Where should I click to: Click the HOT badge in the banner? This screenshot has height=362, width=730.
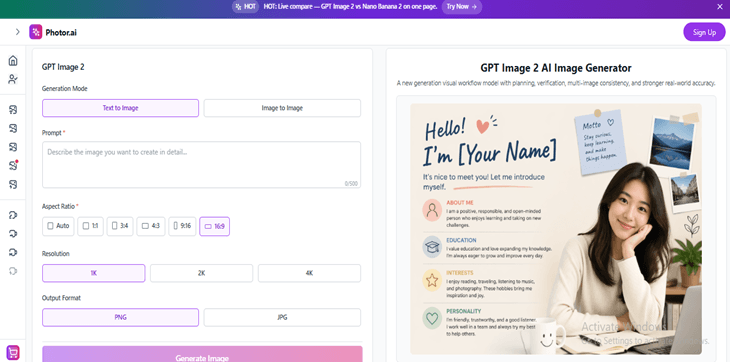(245, 7)
